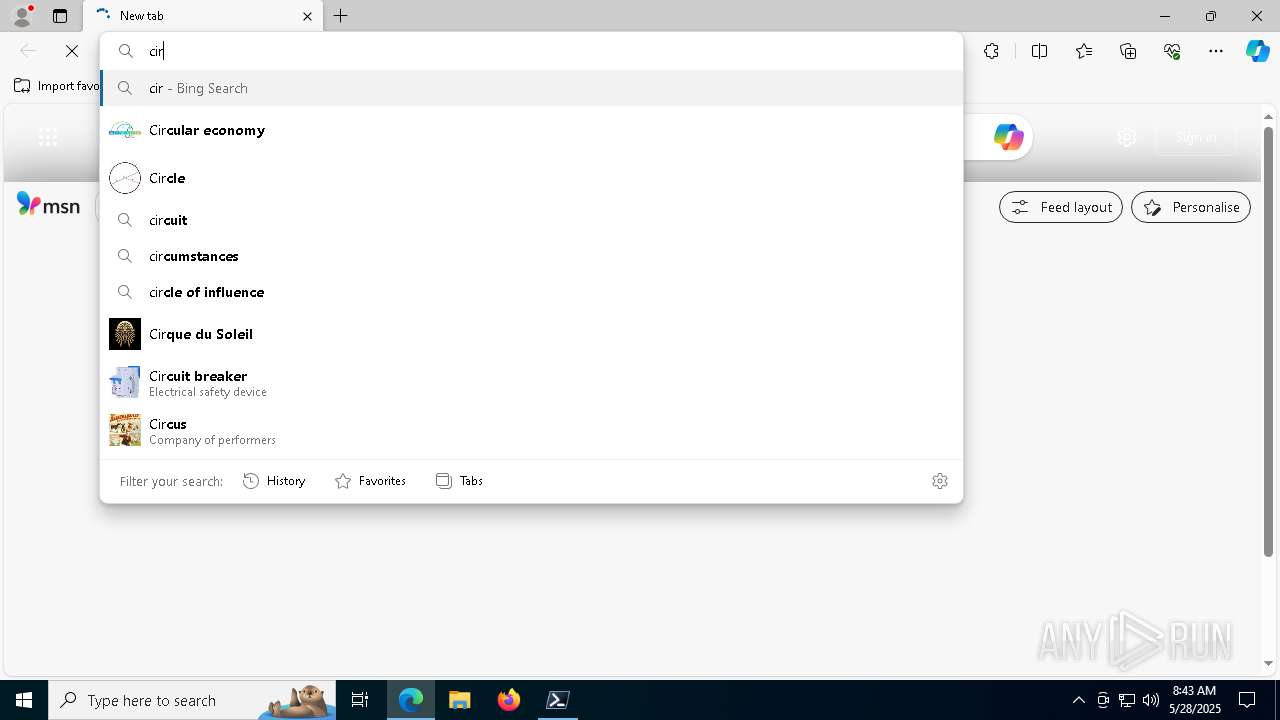
Task: Open the Favorites star menu
Action: 1084,51
